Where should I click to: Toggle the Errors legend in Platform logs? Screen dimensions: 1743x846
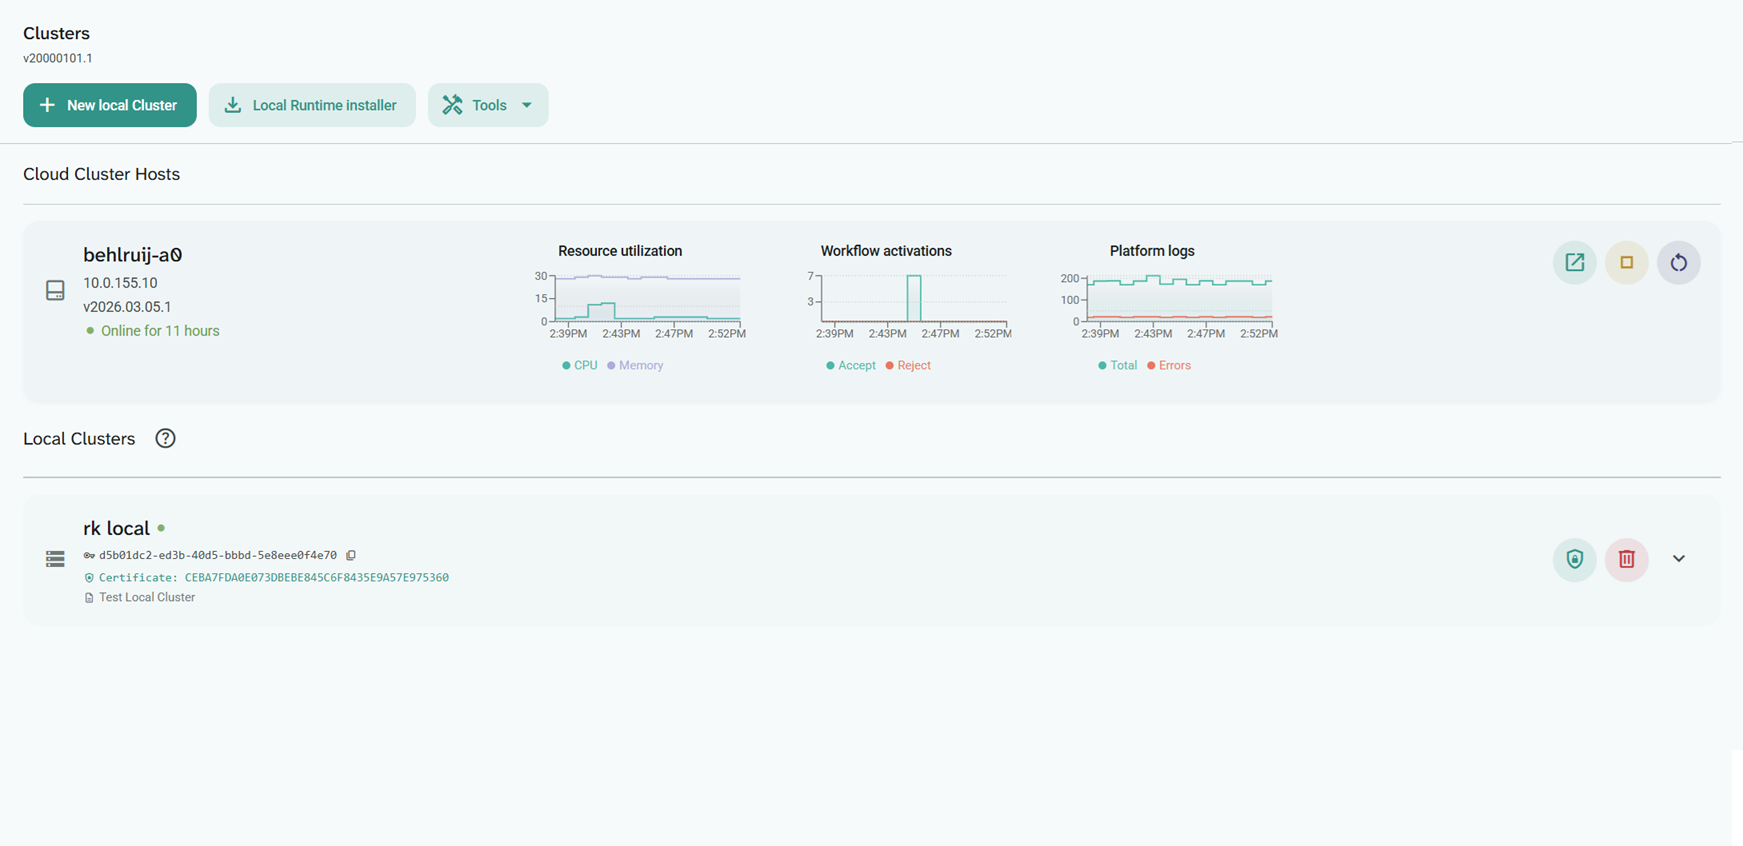(1169, 366)
